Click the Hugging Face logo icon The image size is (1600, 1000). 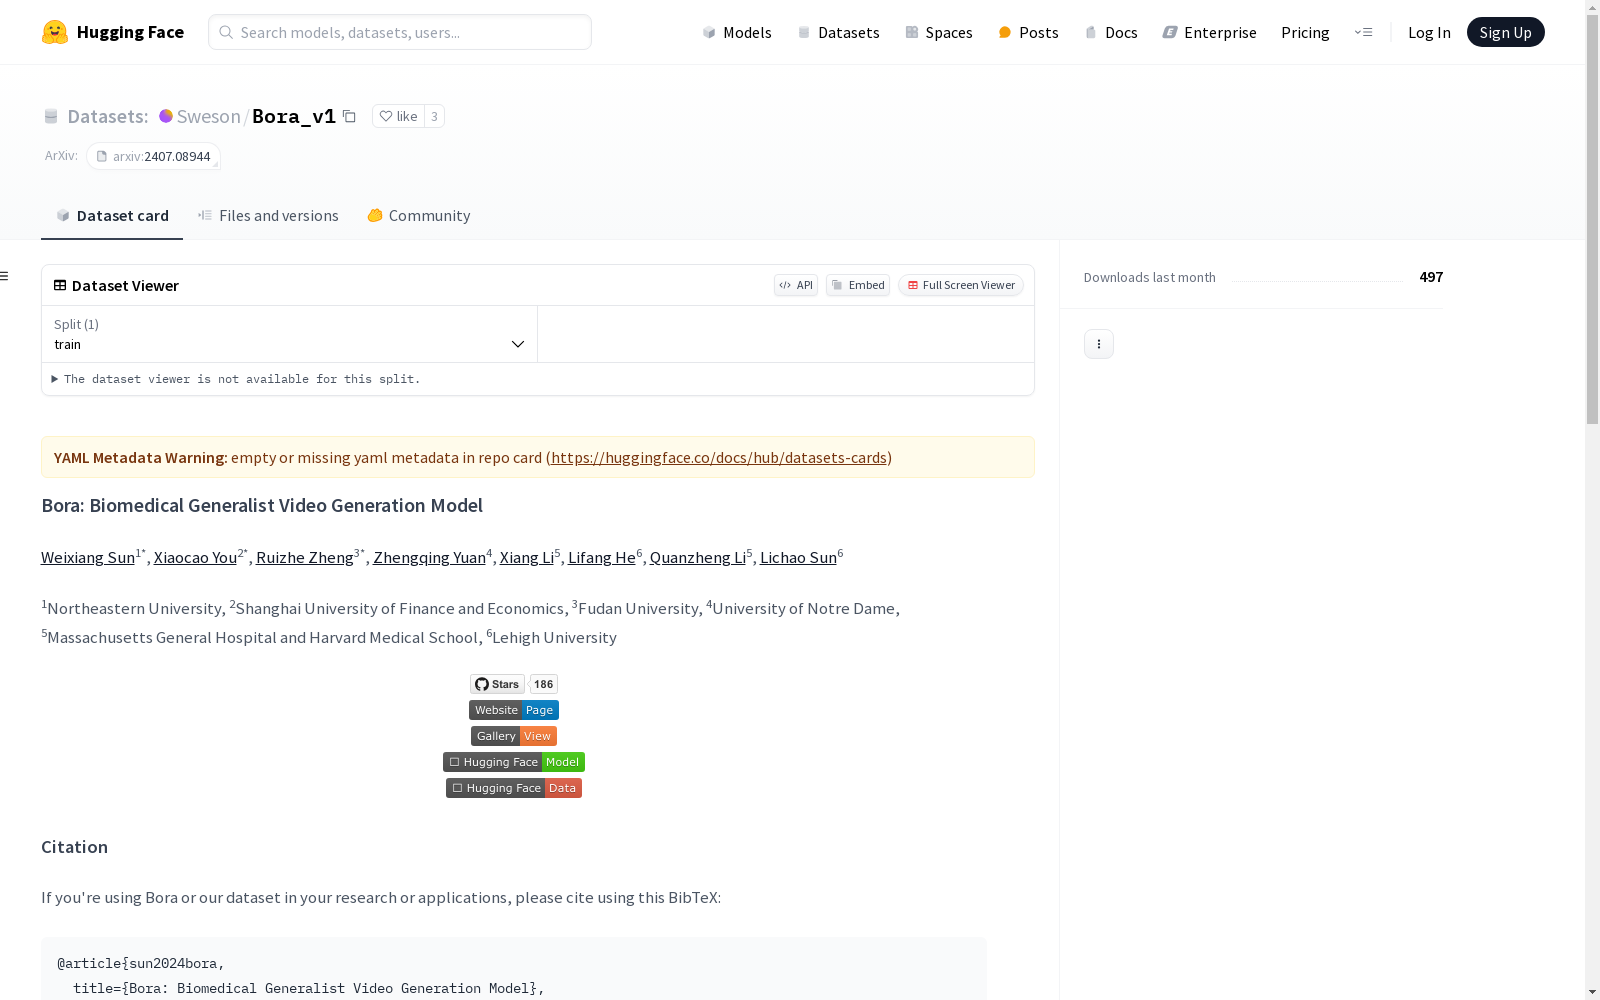[55, 32]
